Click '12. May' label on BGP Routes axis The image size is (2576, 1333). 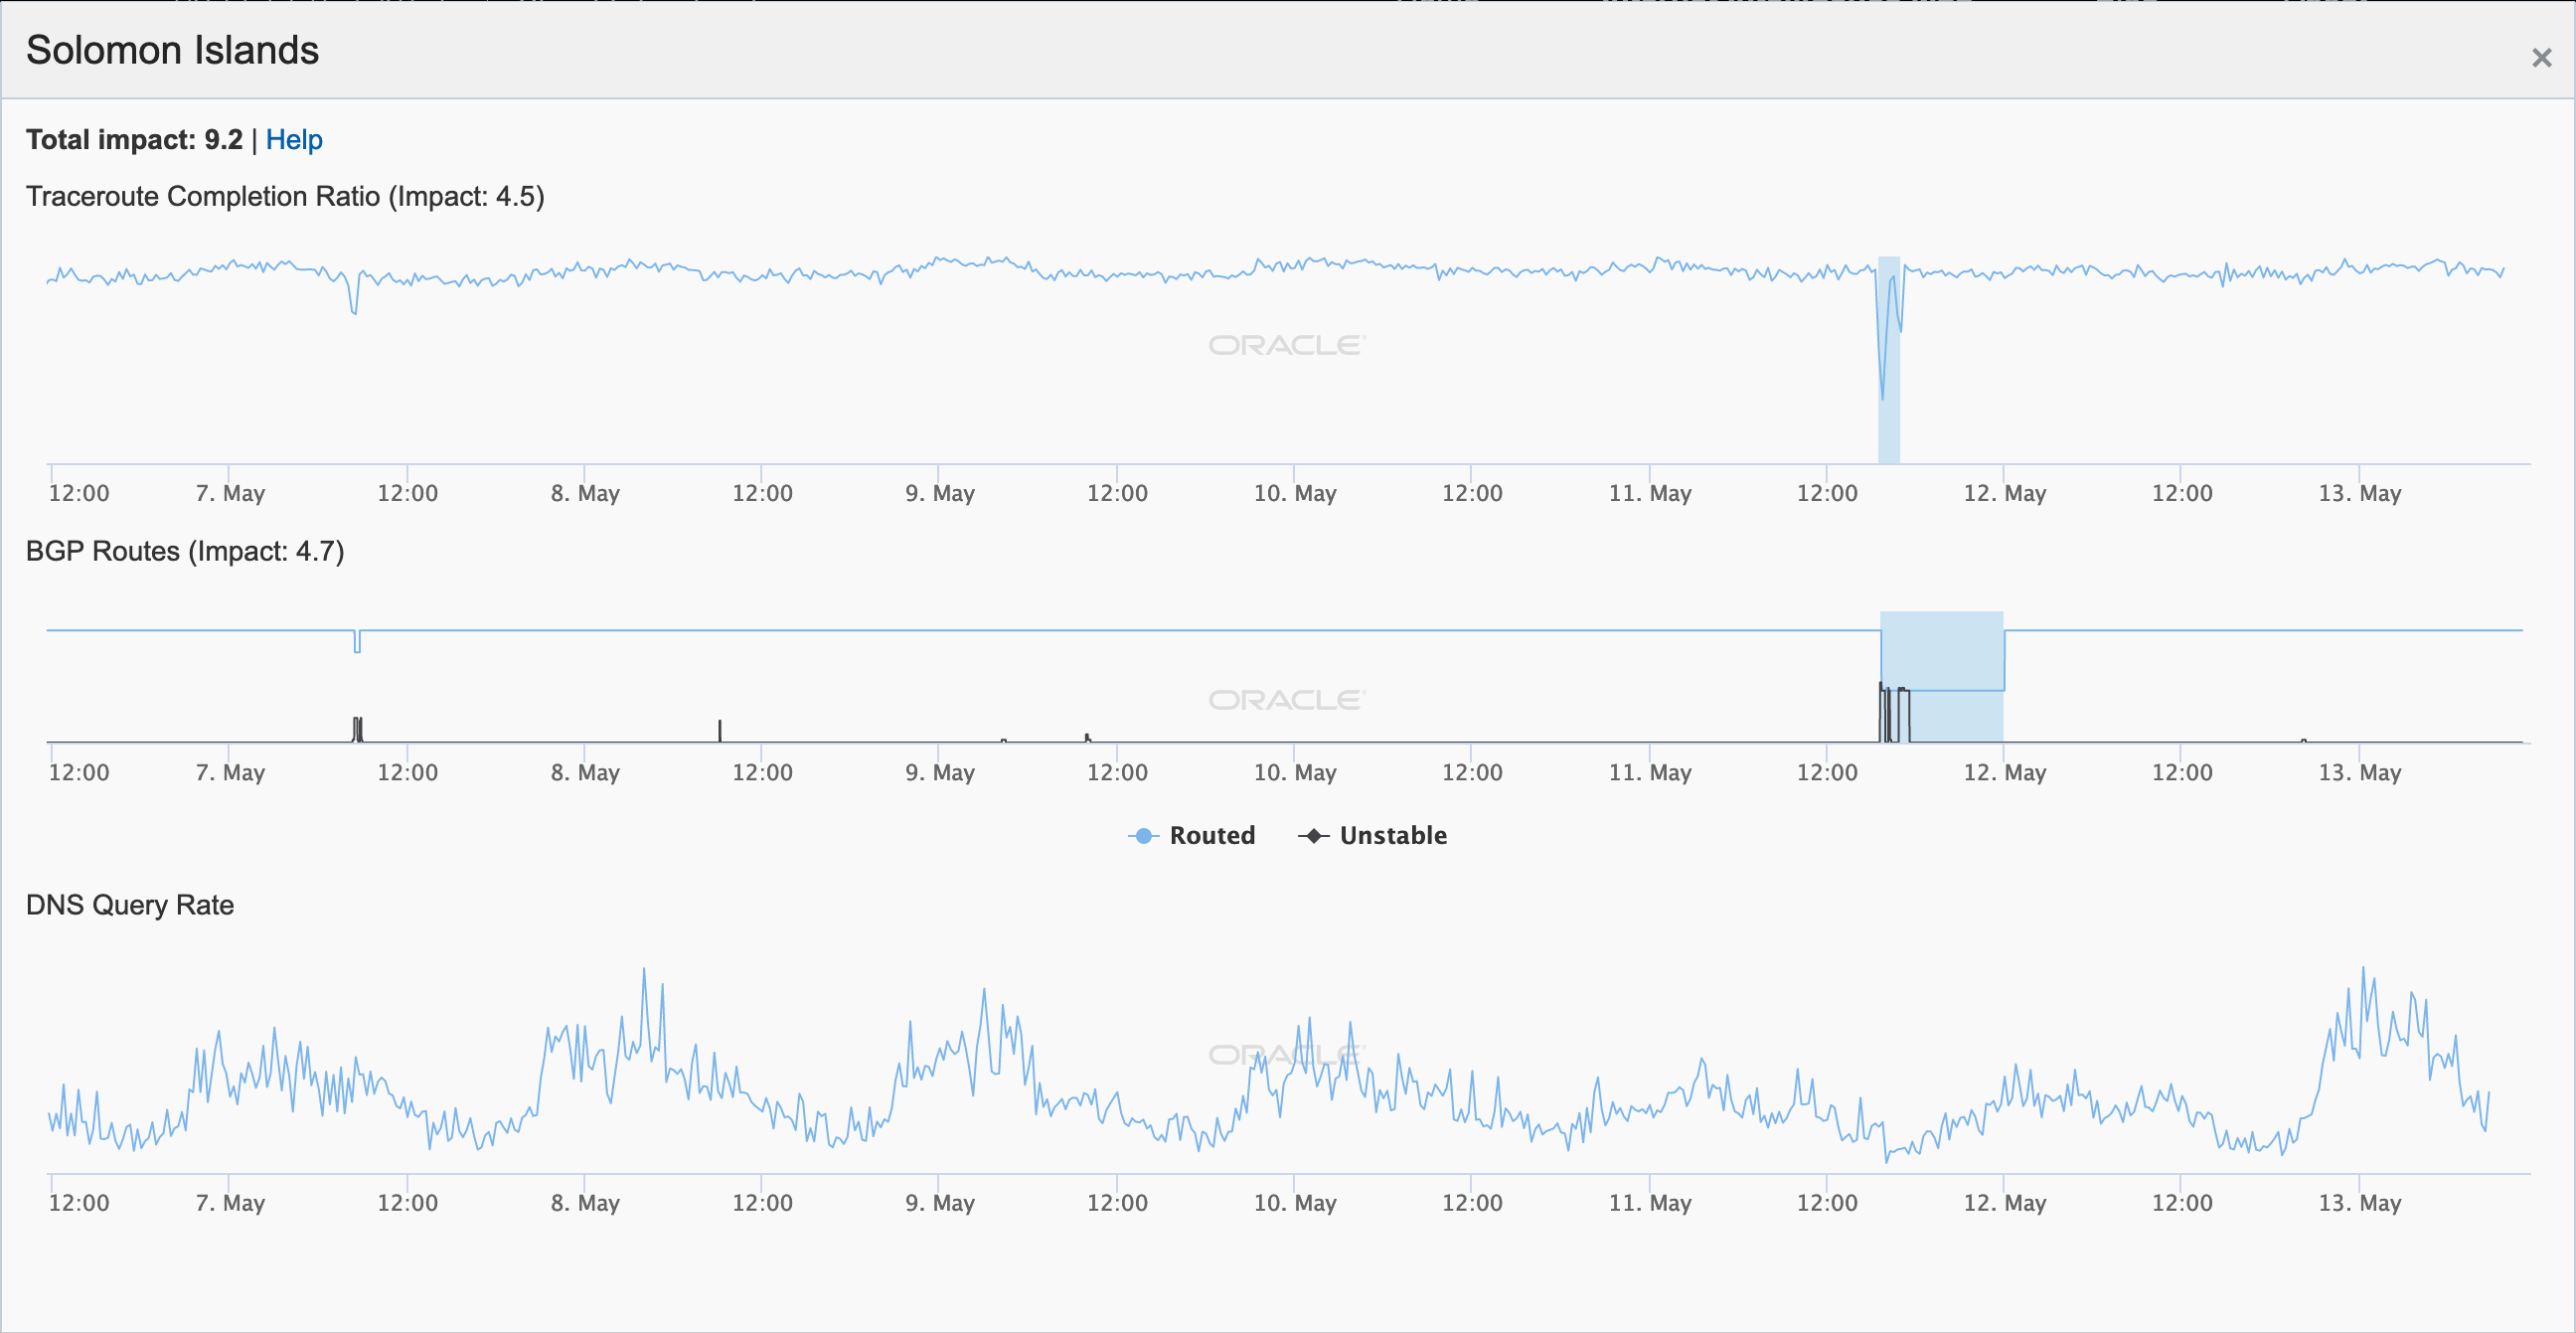(2004, 772)
